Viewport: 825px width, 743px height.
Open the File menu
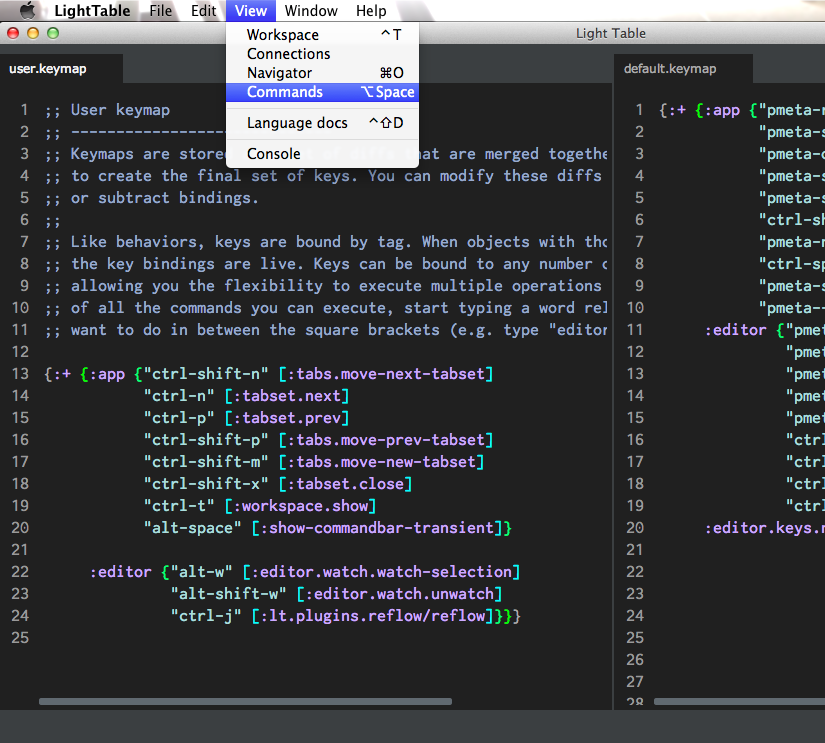point(160,11)
